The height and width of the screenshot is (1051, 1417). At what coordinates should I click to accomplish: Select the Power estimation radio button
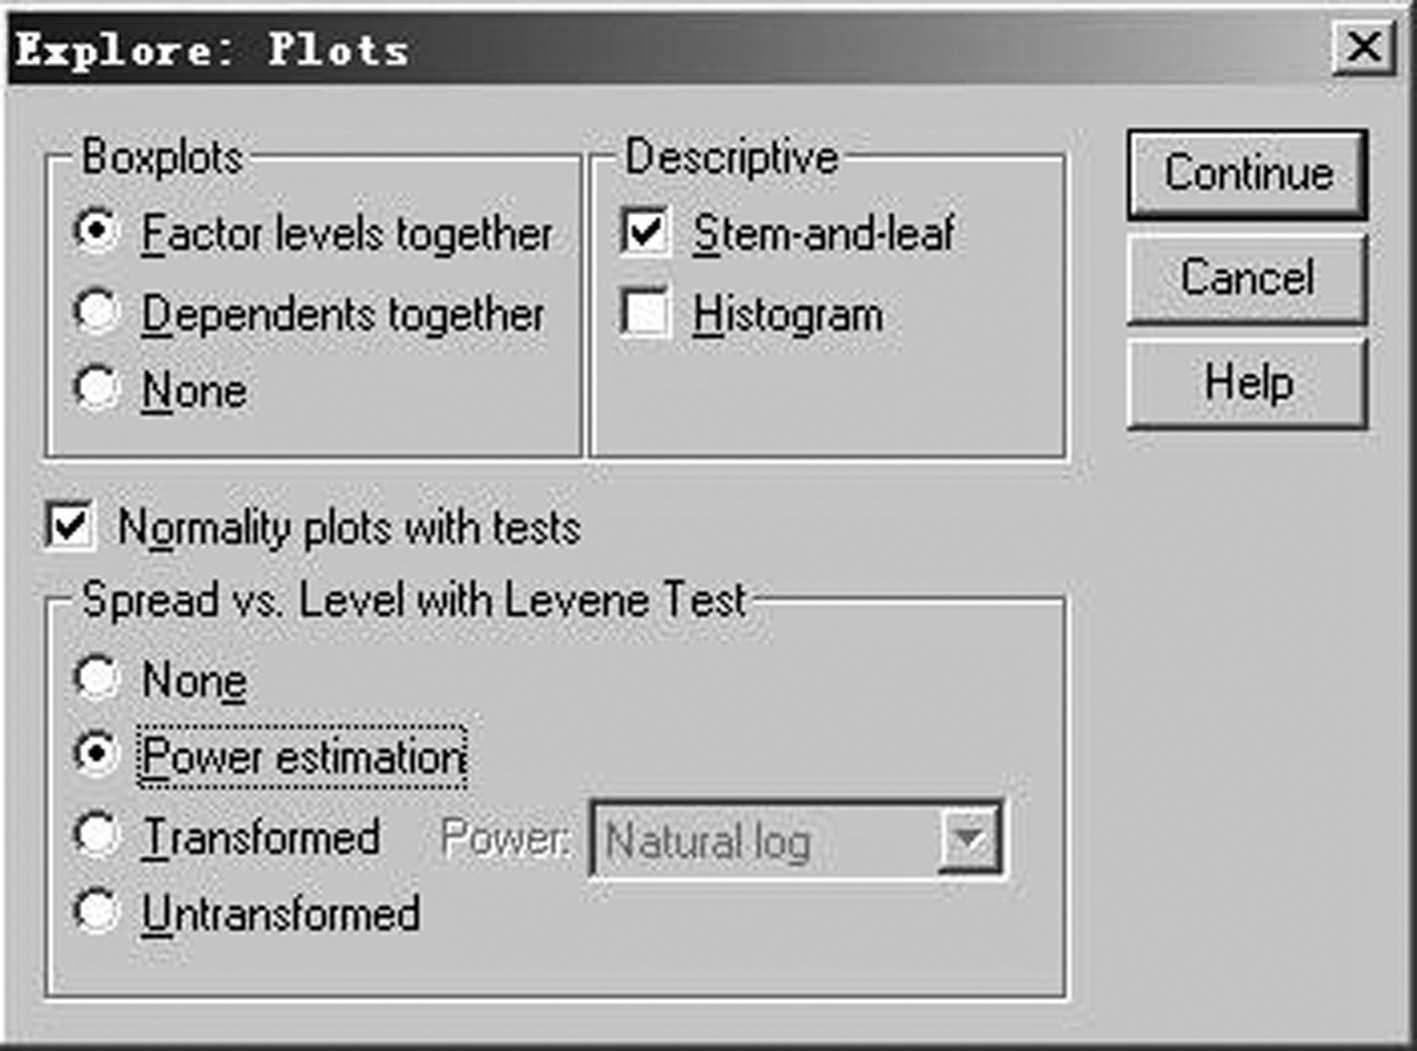(x=97, y=753)
